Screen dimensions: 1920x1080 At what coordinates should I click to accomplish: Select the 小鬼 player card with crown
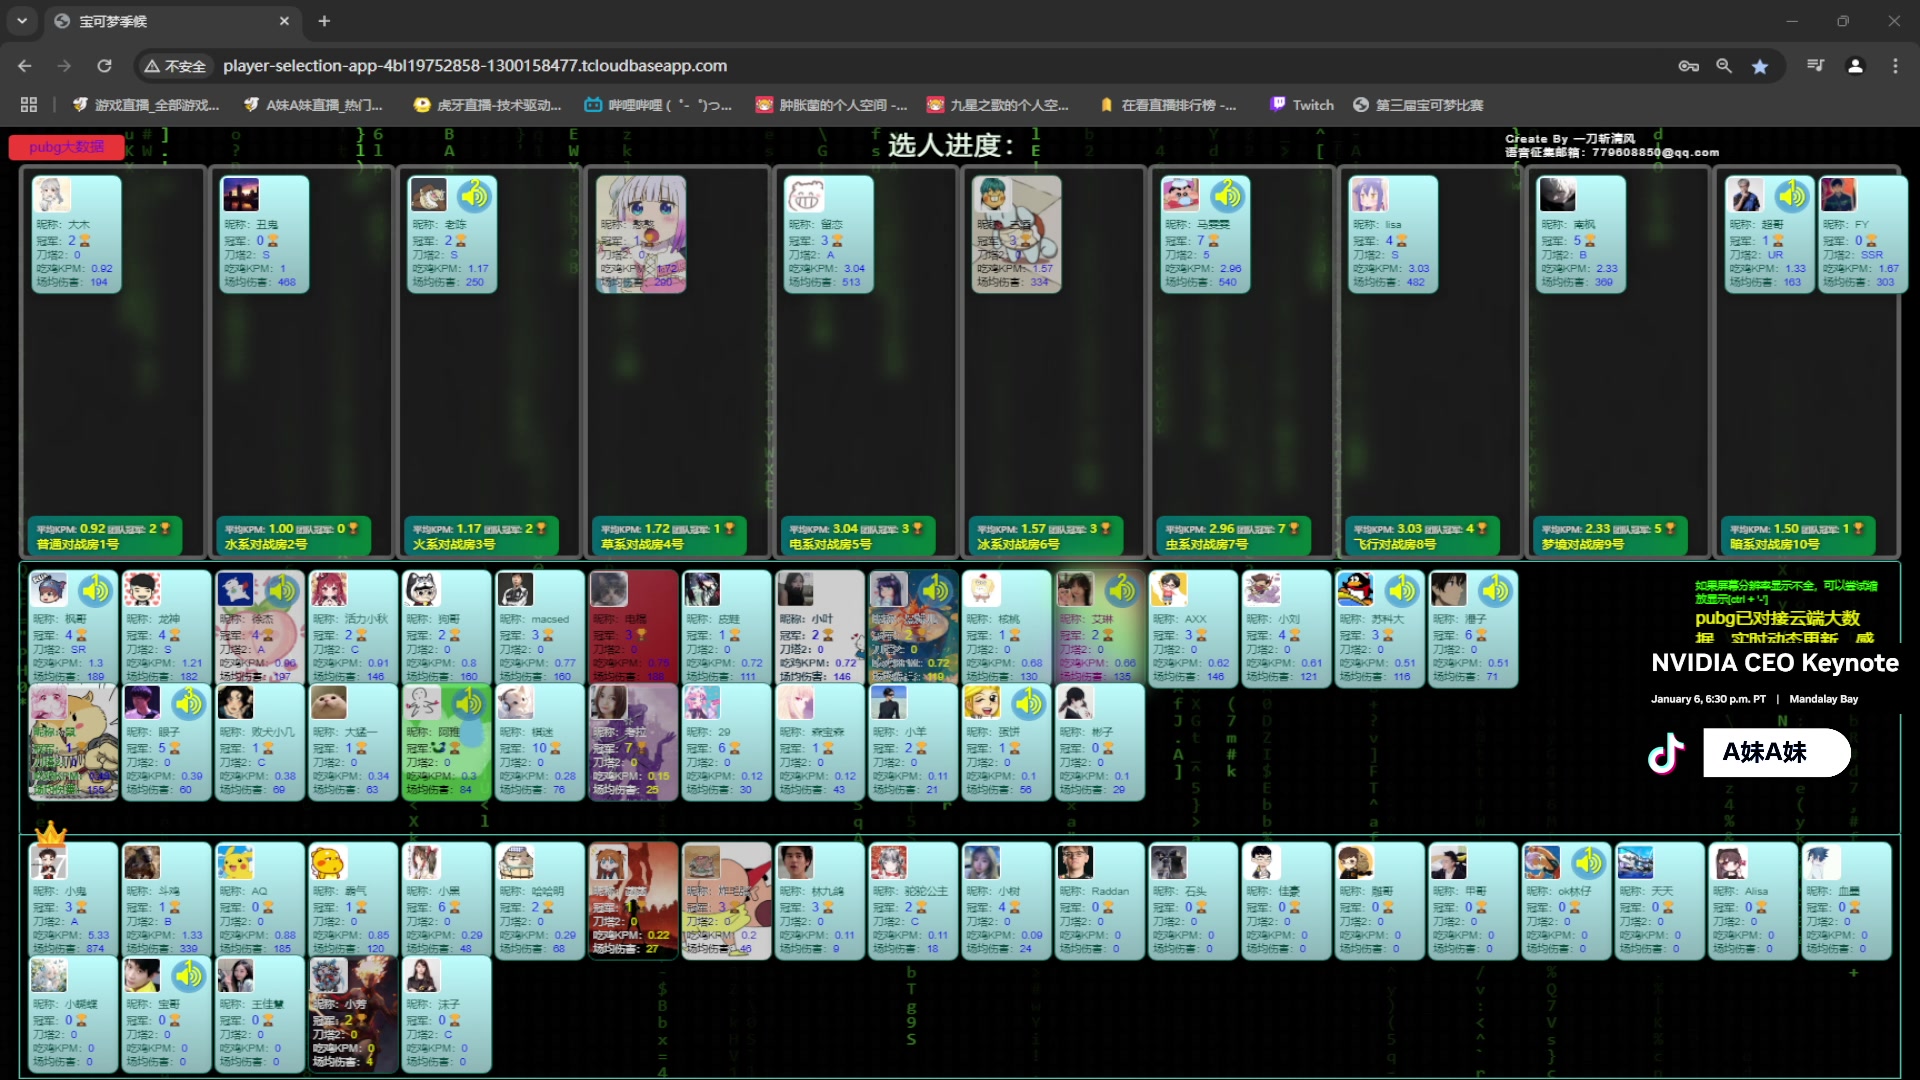click(74, 901)
